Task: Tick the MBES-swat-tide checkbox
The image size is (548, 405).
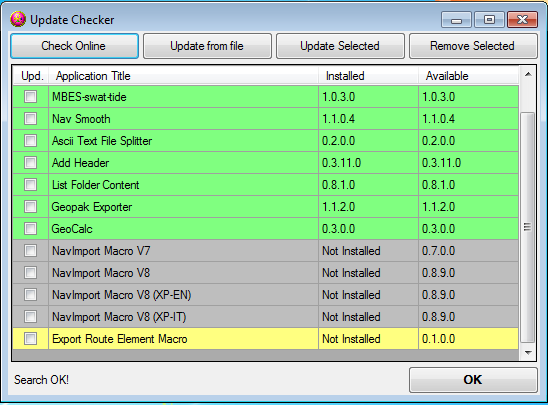Action: [30, 96]
